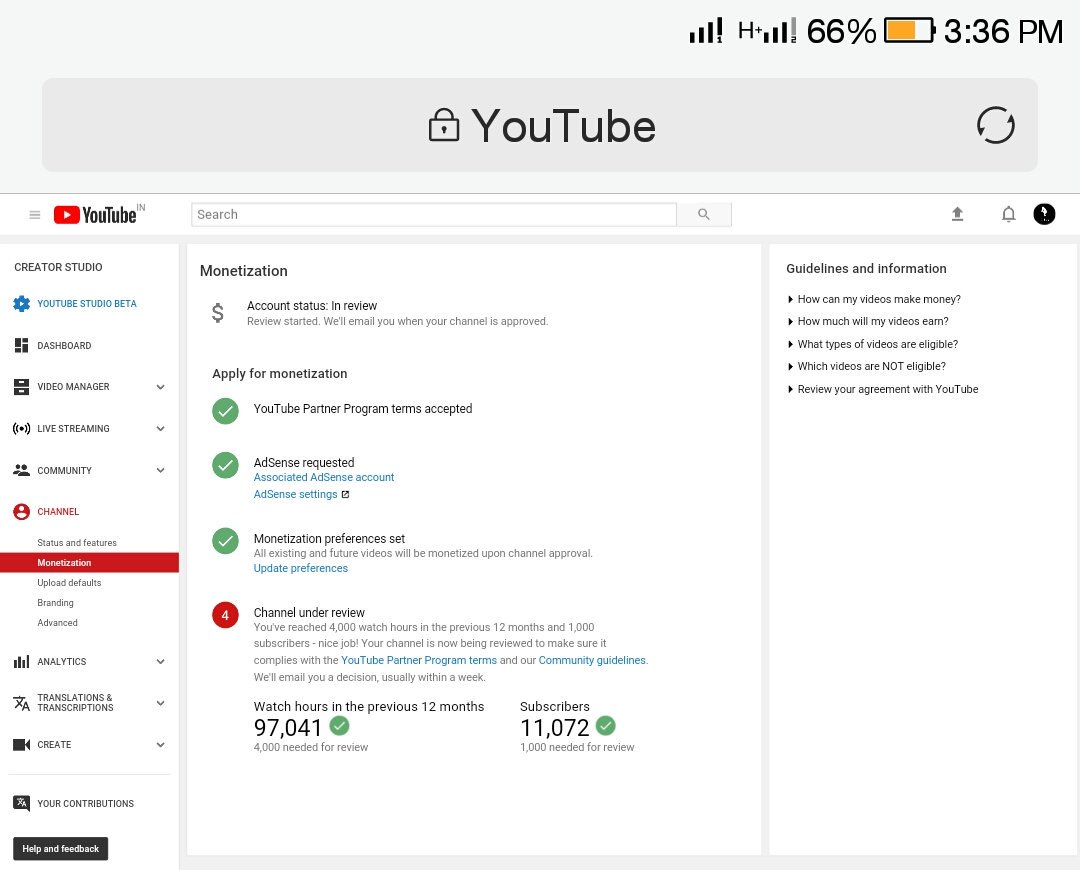
Task: Expand Analytics section chevron
Action: click(160, 661)
